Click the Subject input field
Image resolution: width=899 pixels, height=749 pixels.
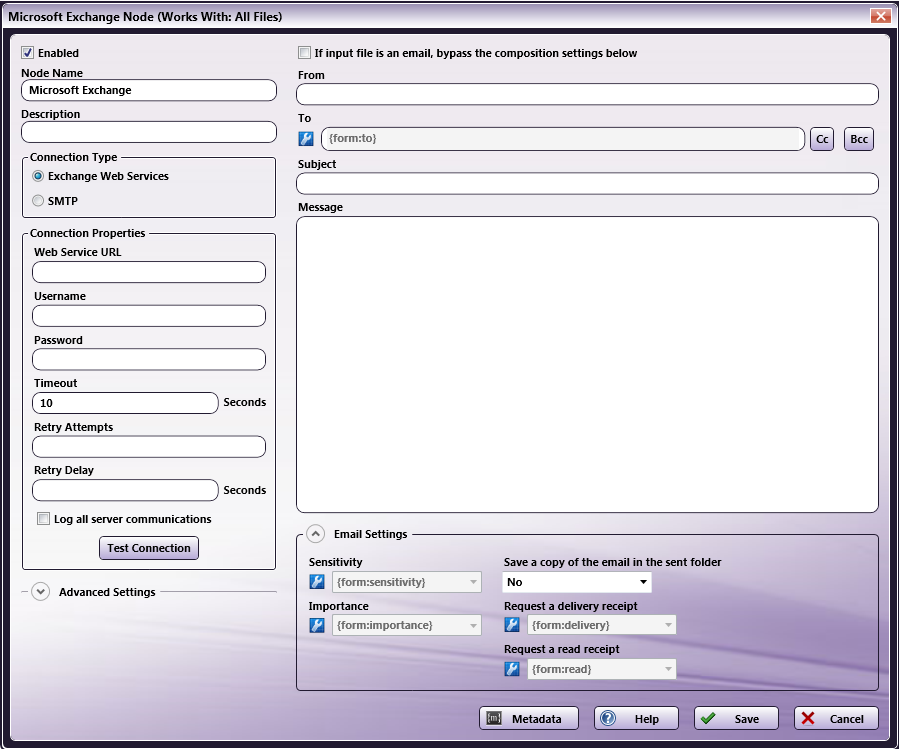pyautogui.click(x=588, y=184)
